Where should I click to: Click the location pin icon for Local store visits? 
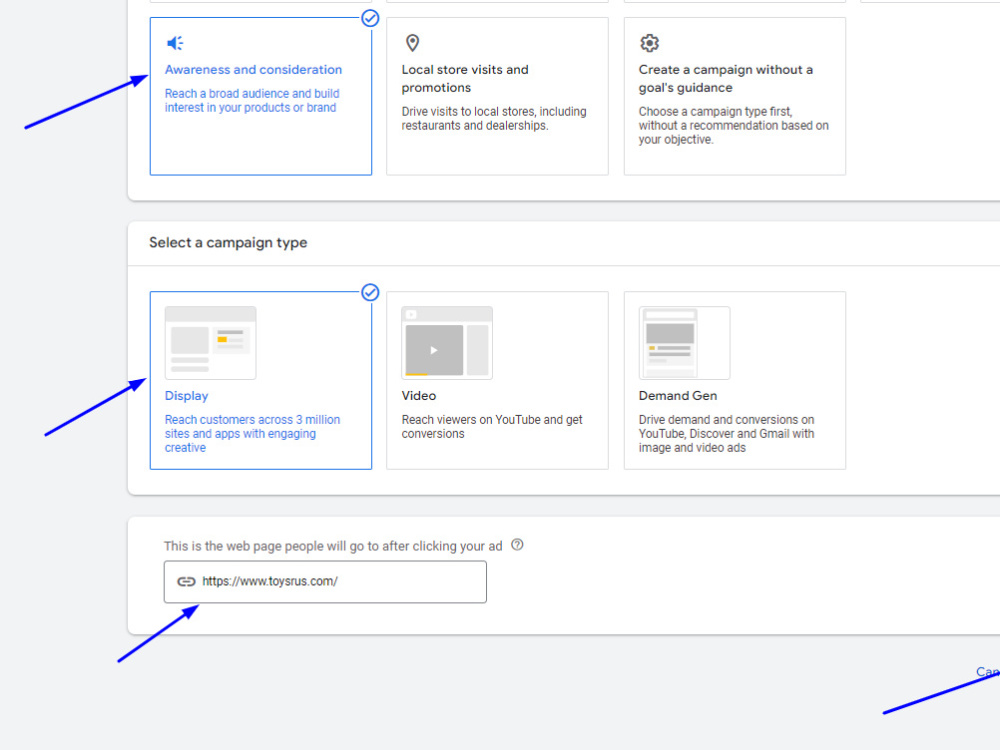click(413, 43)
